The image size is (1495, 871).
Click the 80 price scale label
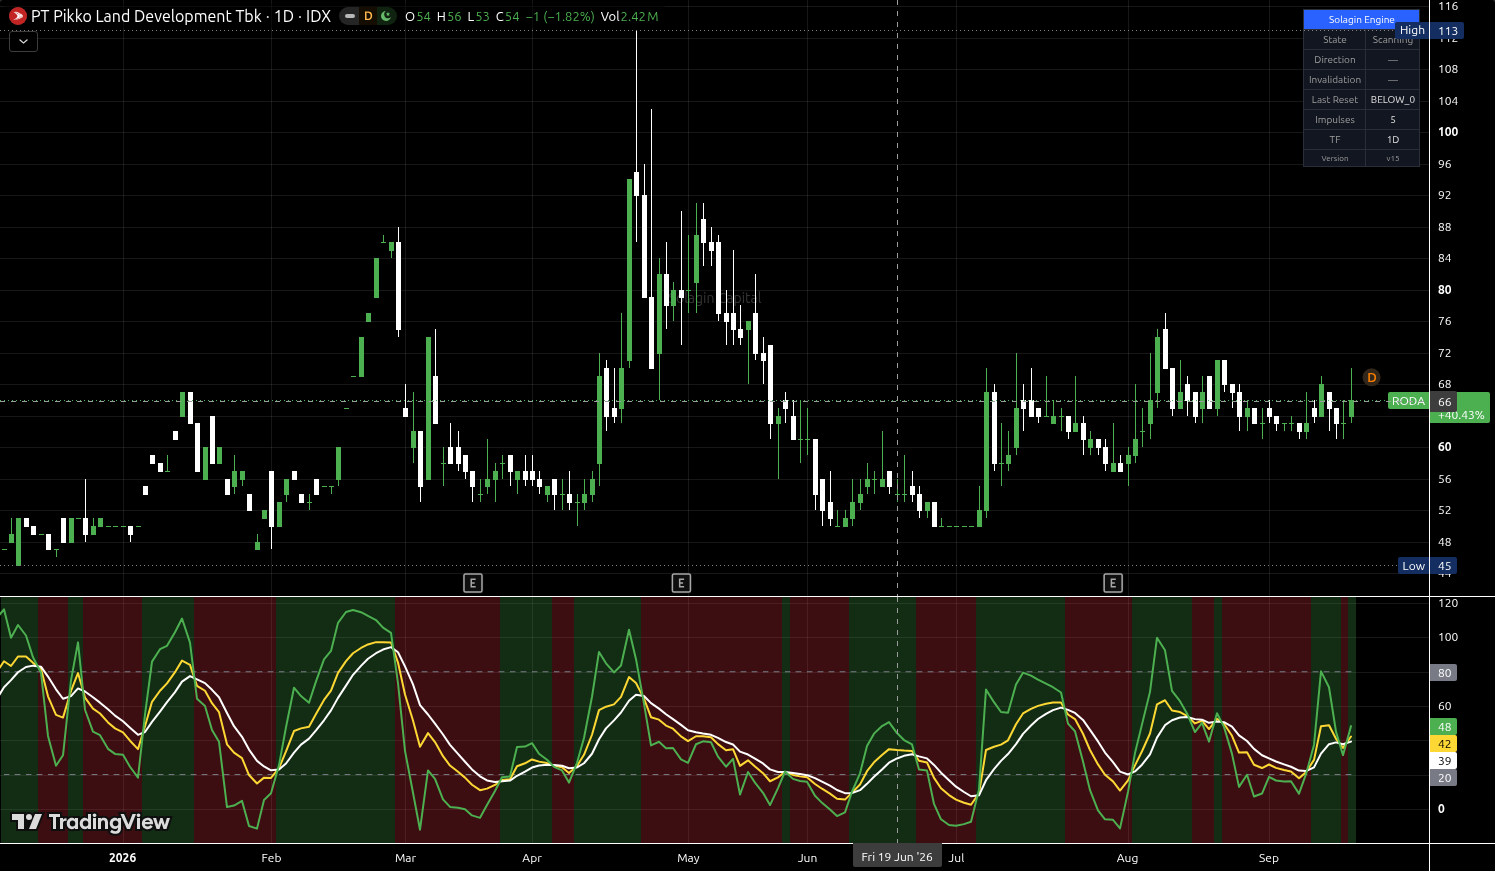[x=1444, y=290]
